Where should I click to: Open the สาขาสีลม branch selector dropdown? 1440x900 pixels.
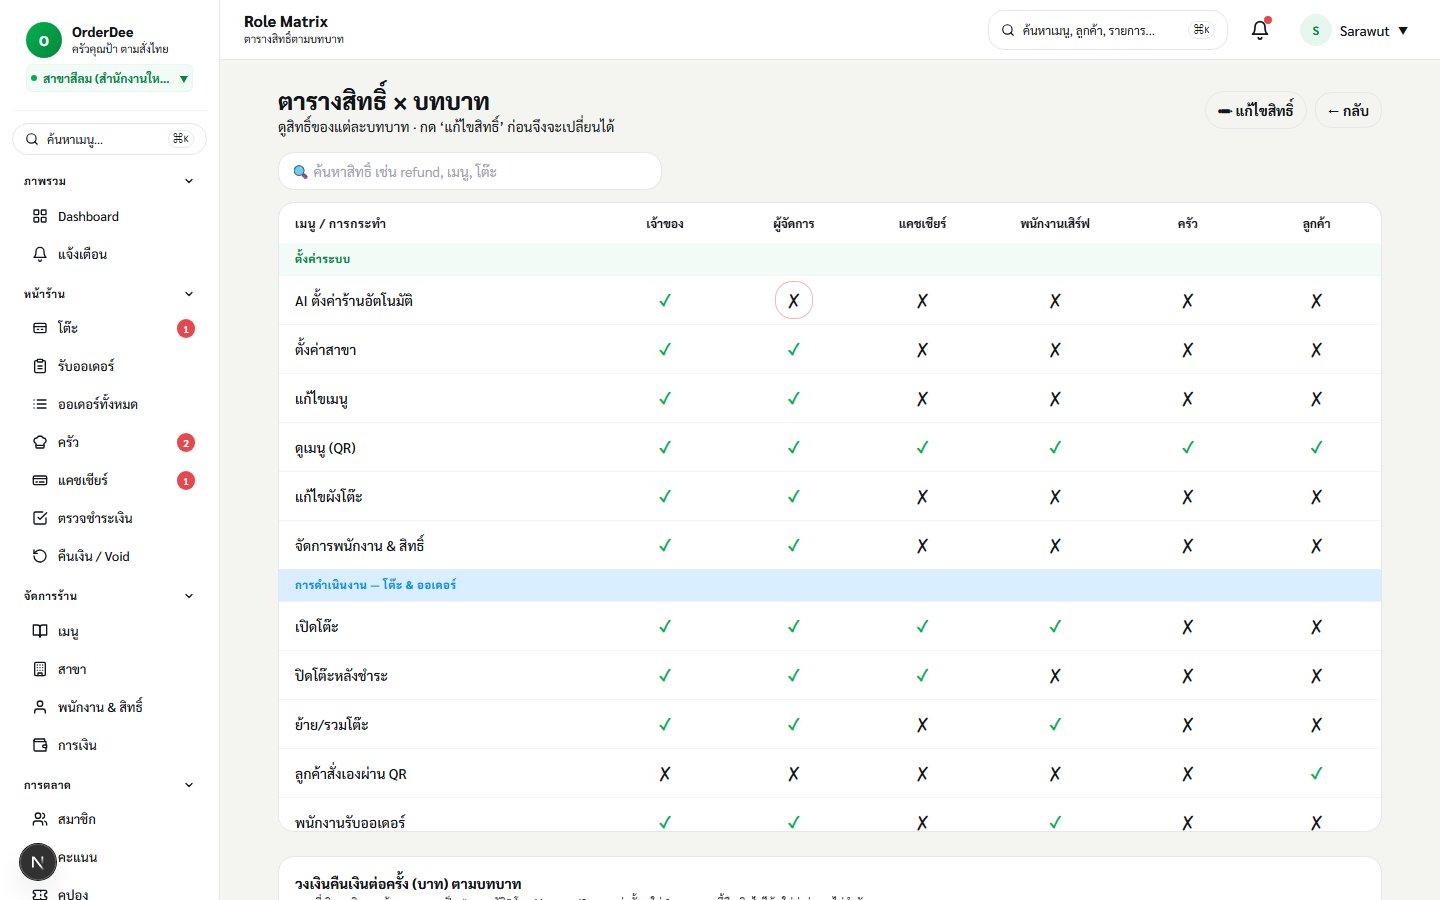(x=110, y=78)
